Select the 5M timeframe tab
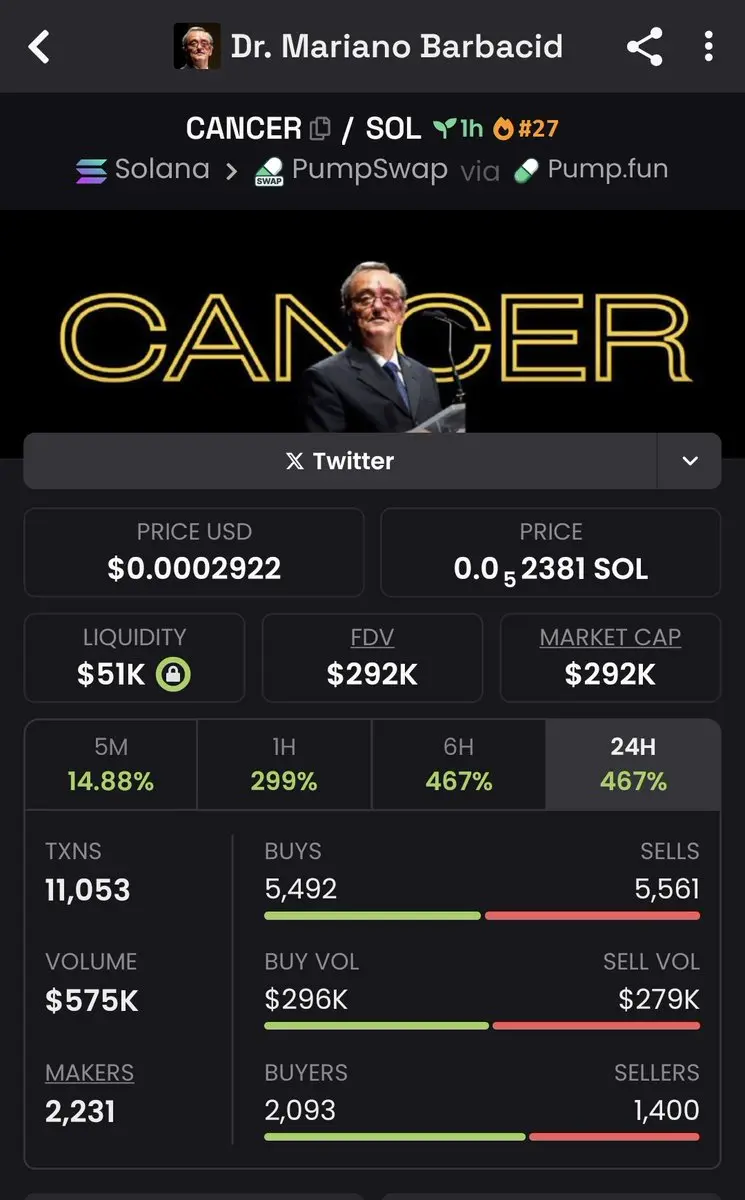The width and height of the screenshot is (745, 1200). [111, 765]
